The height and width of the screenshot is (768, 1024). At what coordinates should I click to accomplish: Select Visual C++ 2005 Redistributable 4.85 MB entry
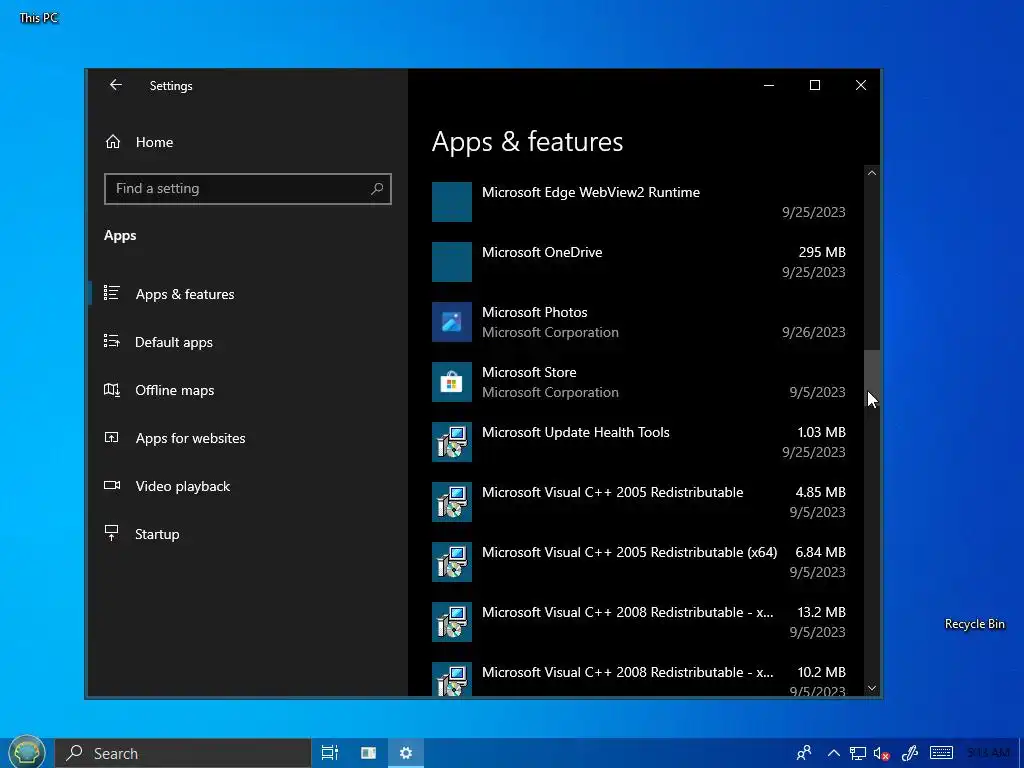638,502
